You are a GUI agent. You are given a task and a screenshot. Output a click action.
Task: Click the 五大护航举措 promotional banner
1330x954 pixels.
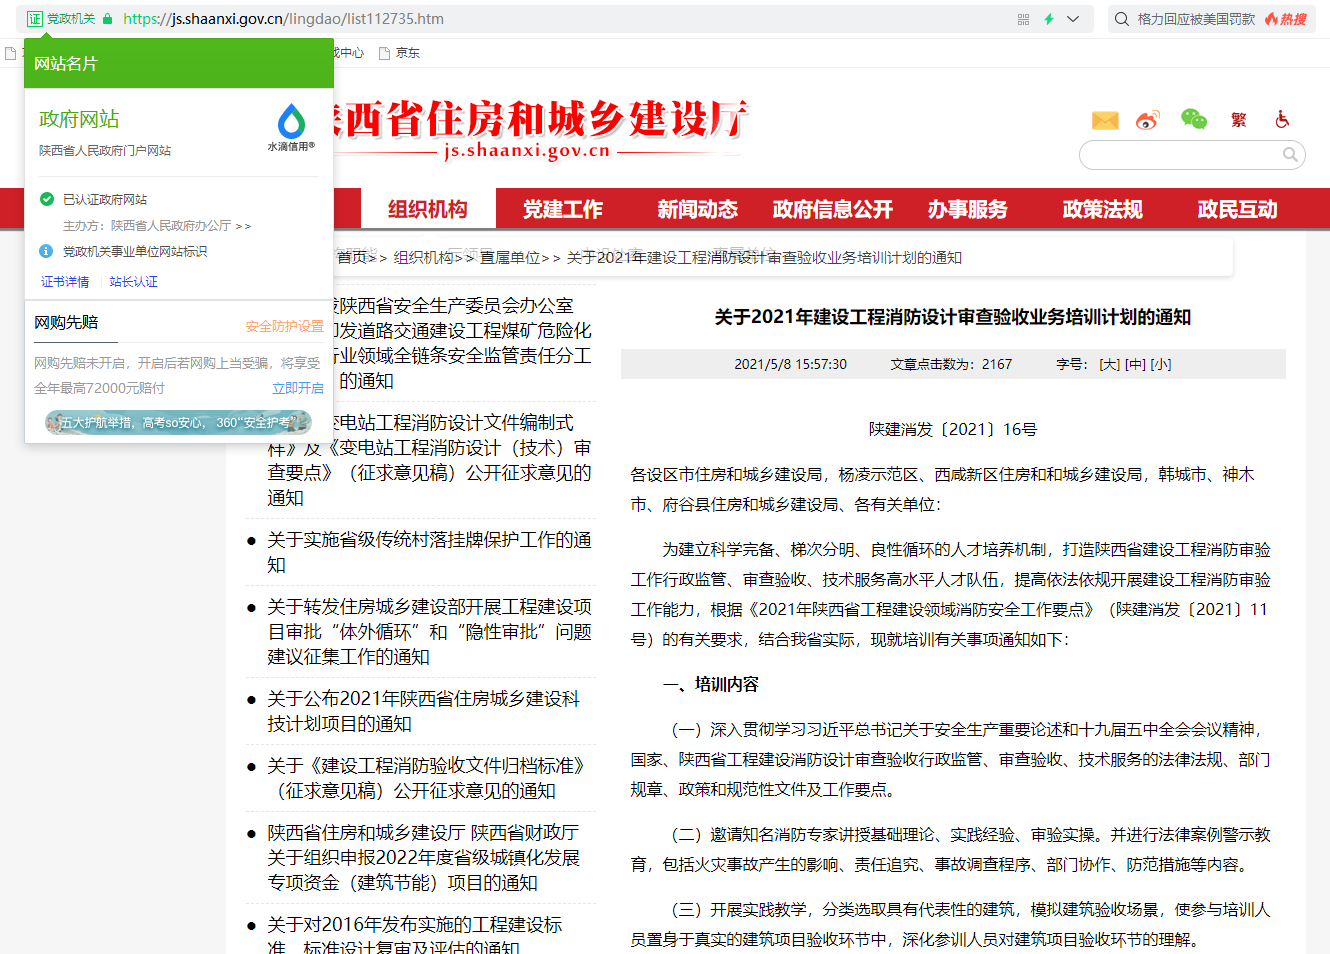178,423
